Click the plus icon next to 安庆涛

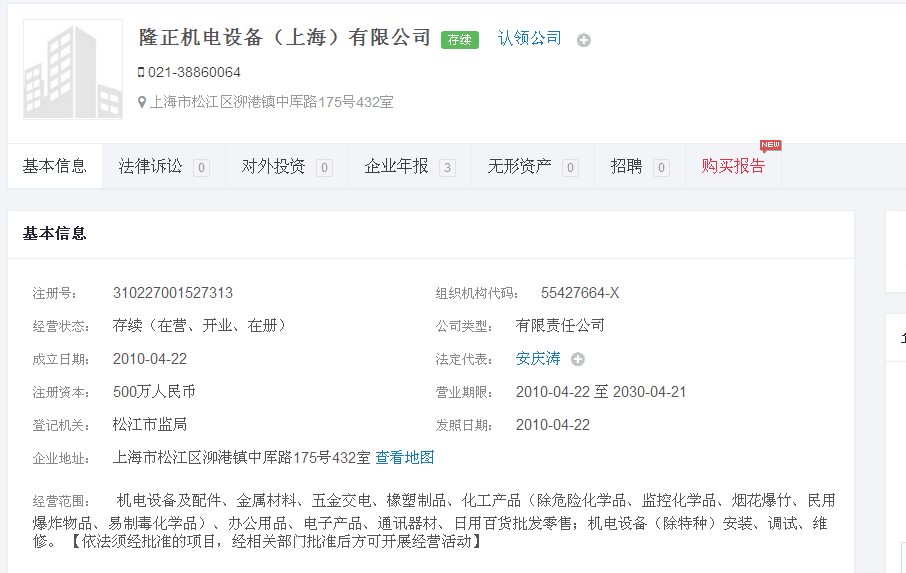[x=578, y=359]
